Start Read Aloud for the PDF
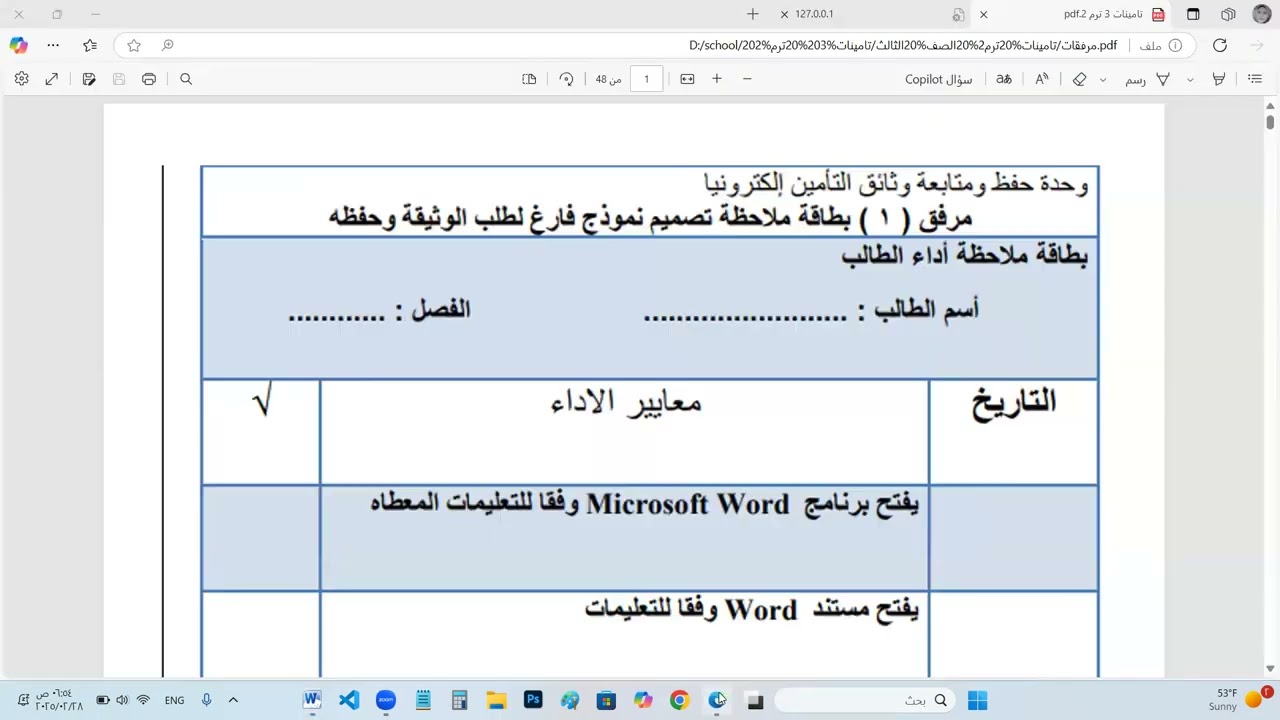The height and width of the screenshot is (720, 1280). click(1042, 79)
